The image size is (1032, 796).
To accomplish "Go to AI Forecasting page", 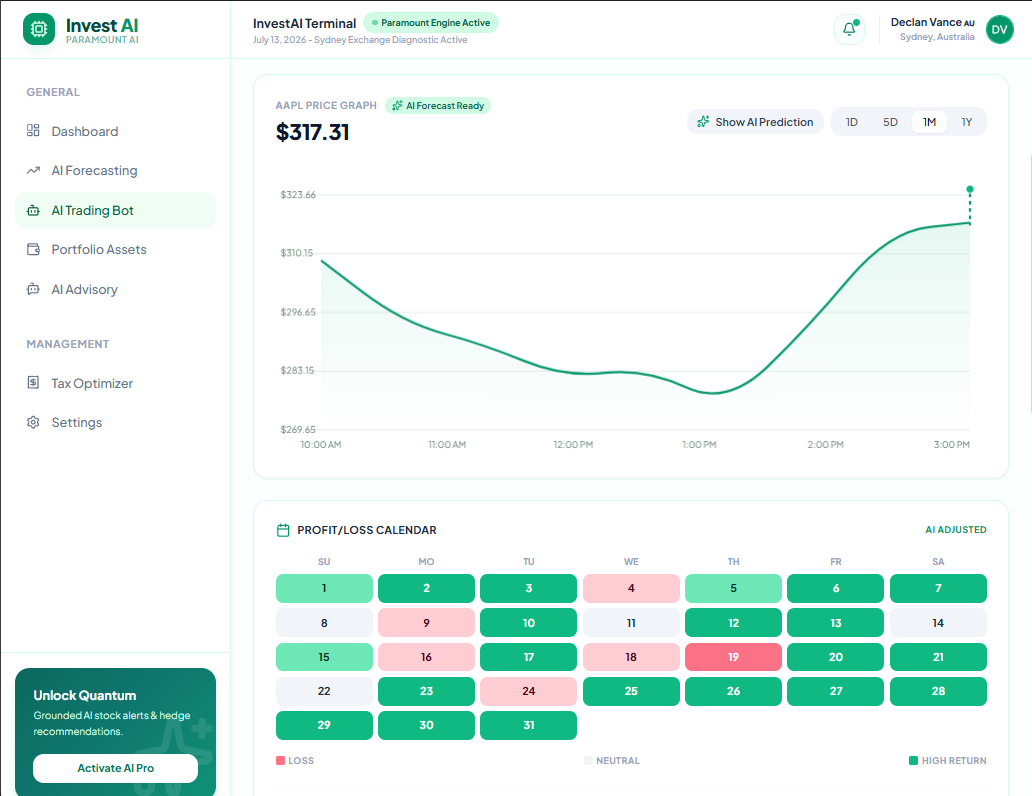I will (115, 171).
